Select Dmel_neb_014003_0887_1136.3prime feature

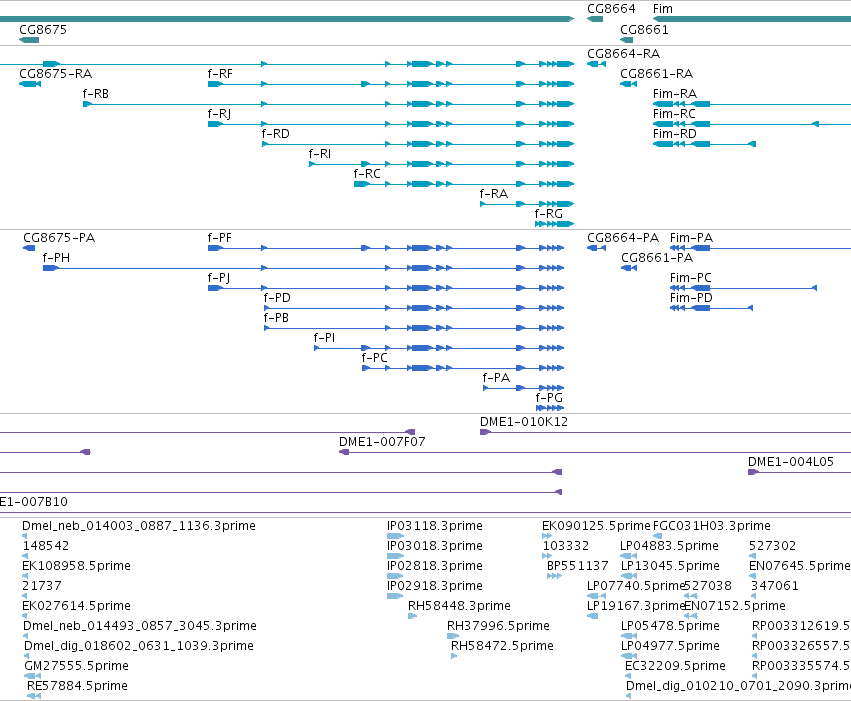[x=139, y=526]
